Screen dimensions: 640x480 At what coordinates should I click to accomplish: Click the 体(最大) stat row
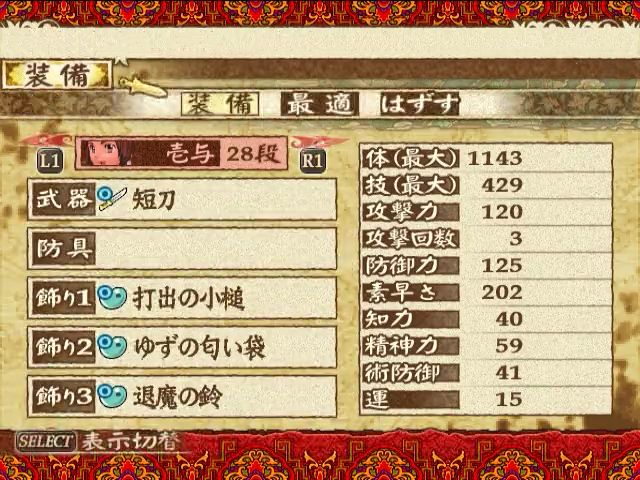click(486, 158)
